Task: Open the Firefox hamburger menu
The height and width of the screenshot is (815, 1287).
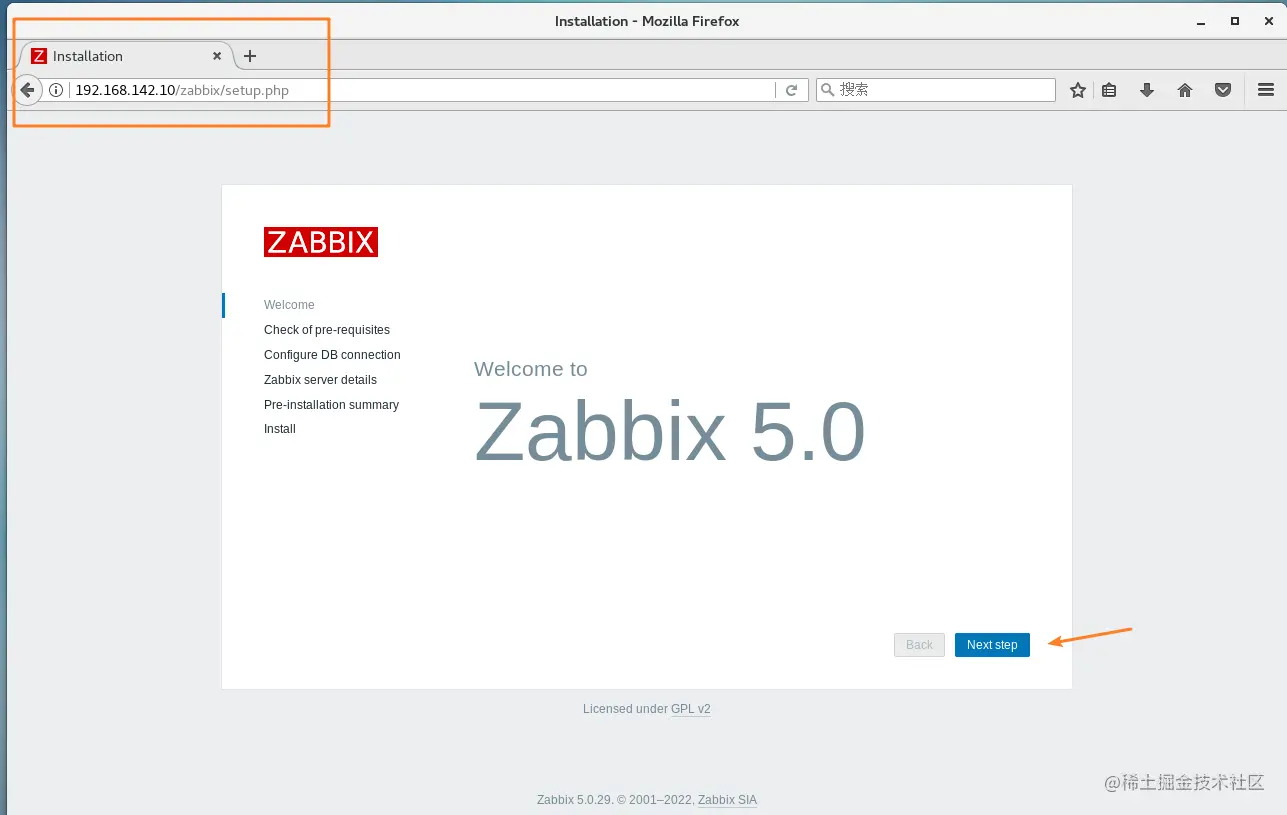Action: [1266, 90]
